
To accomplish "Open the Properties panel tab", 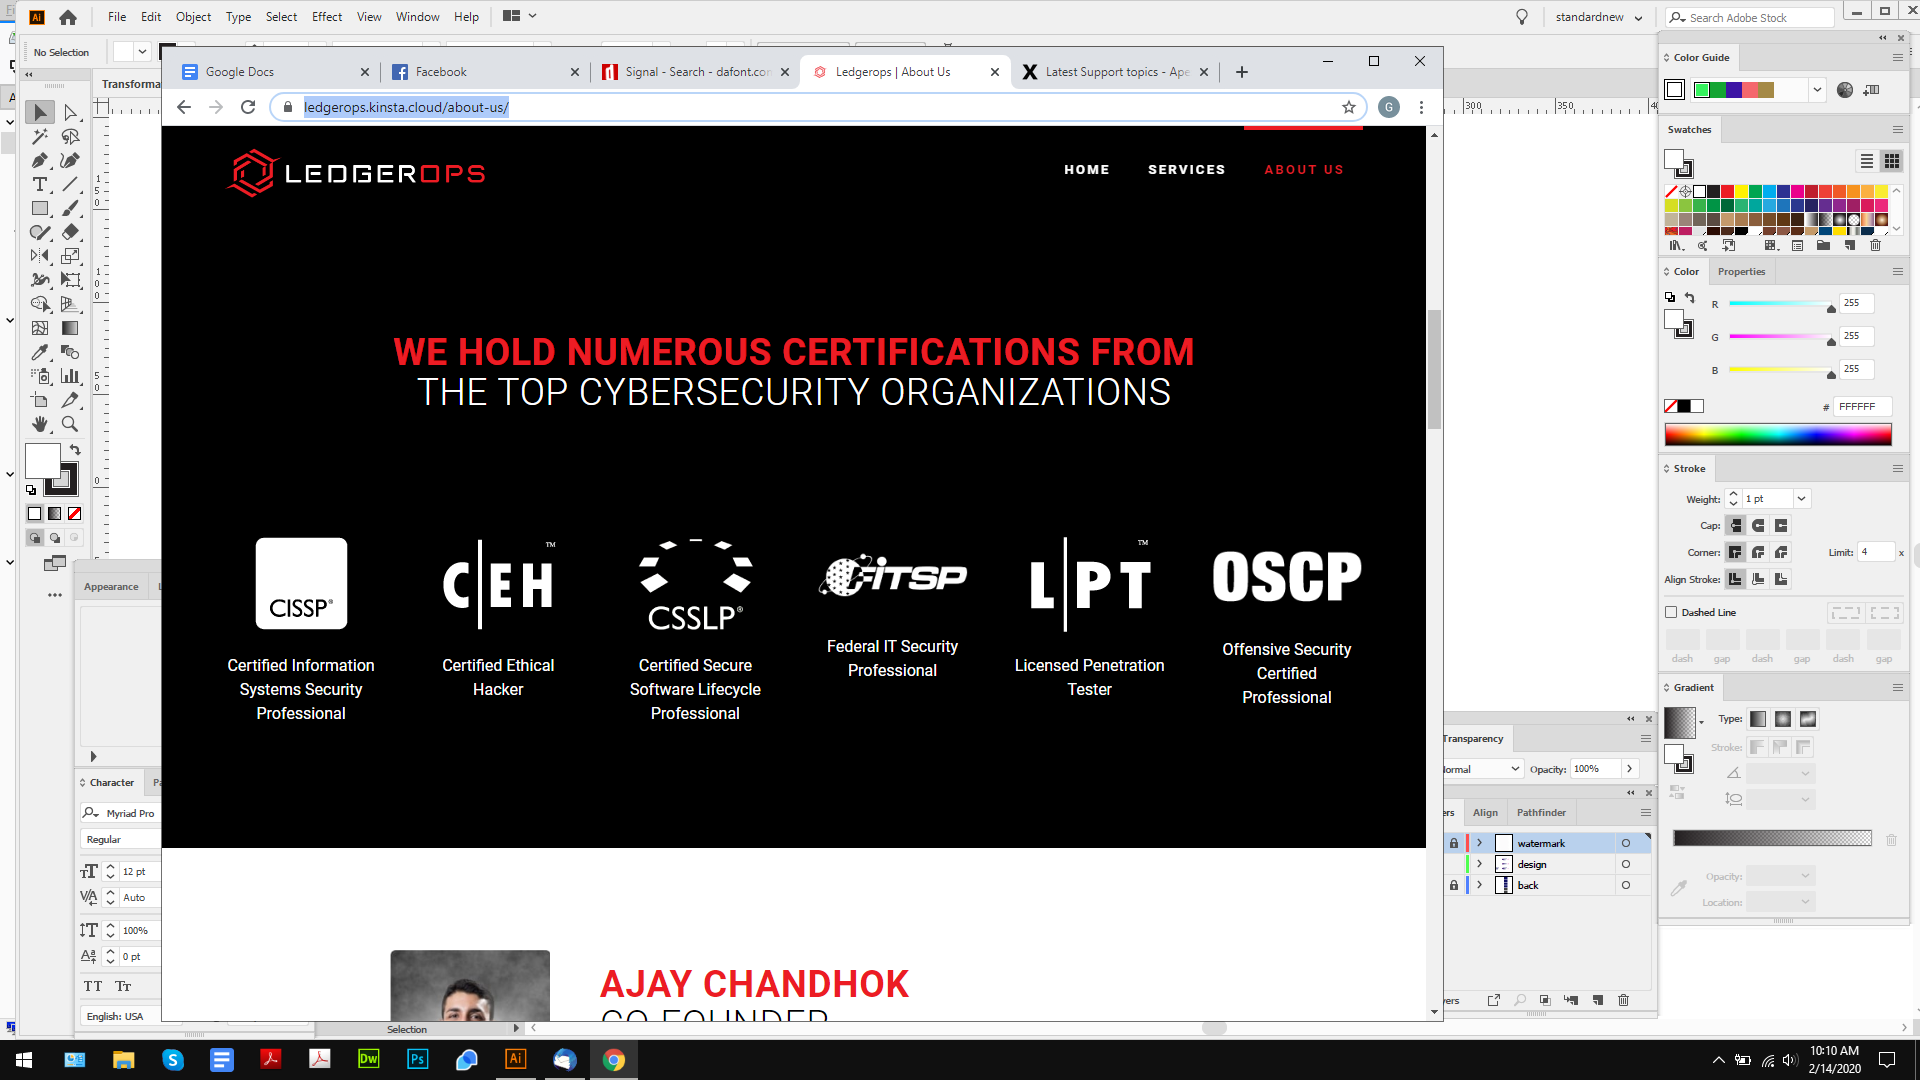I will (1741, 272).
